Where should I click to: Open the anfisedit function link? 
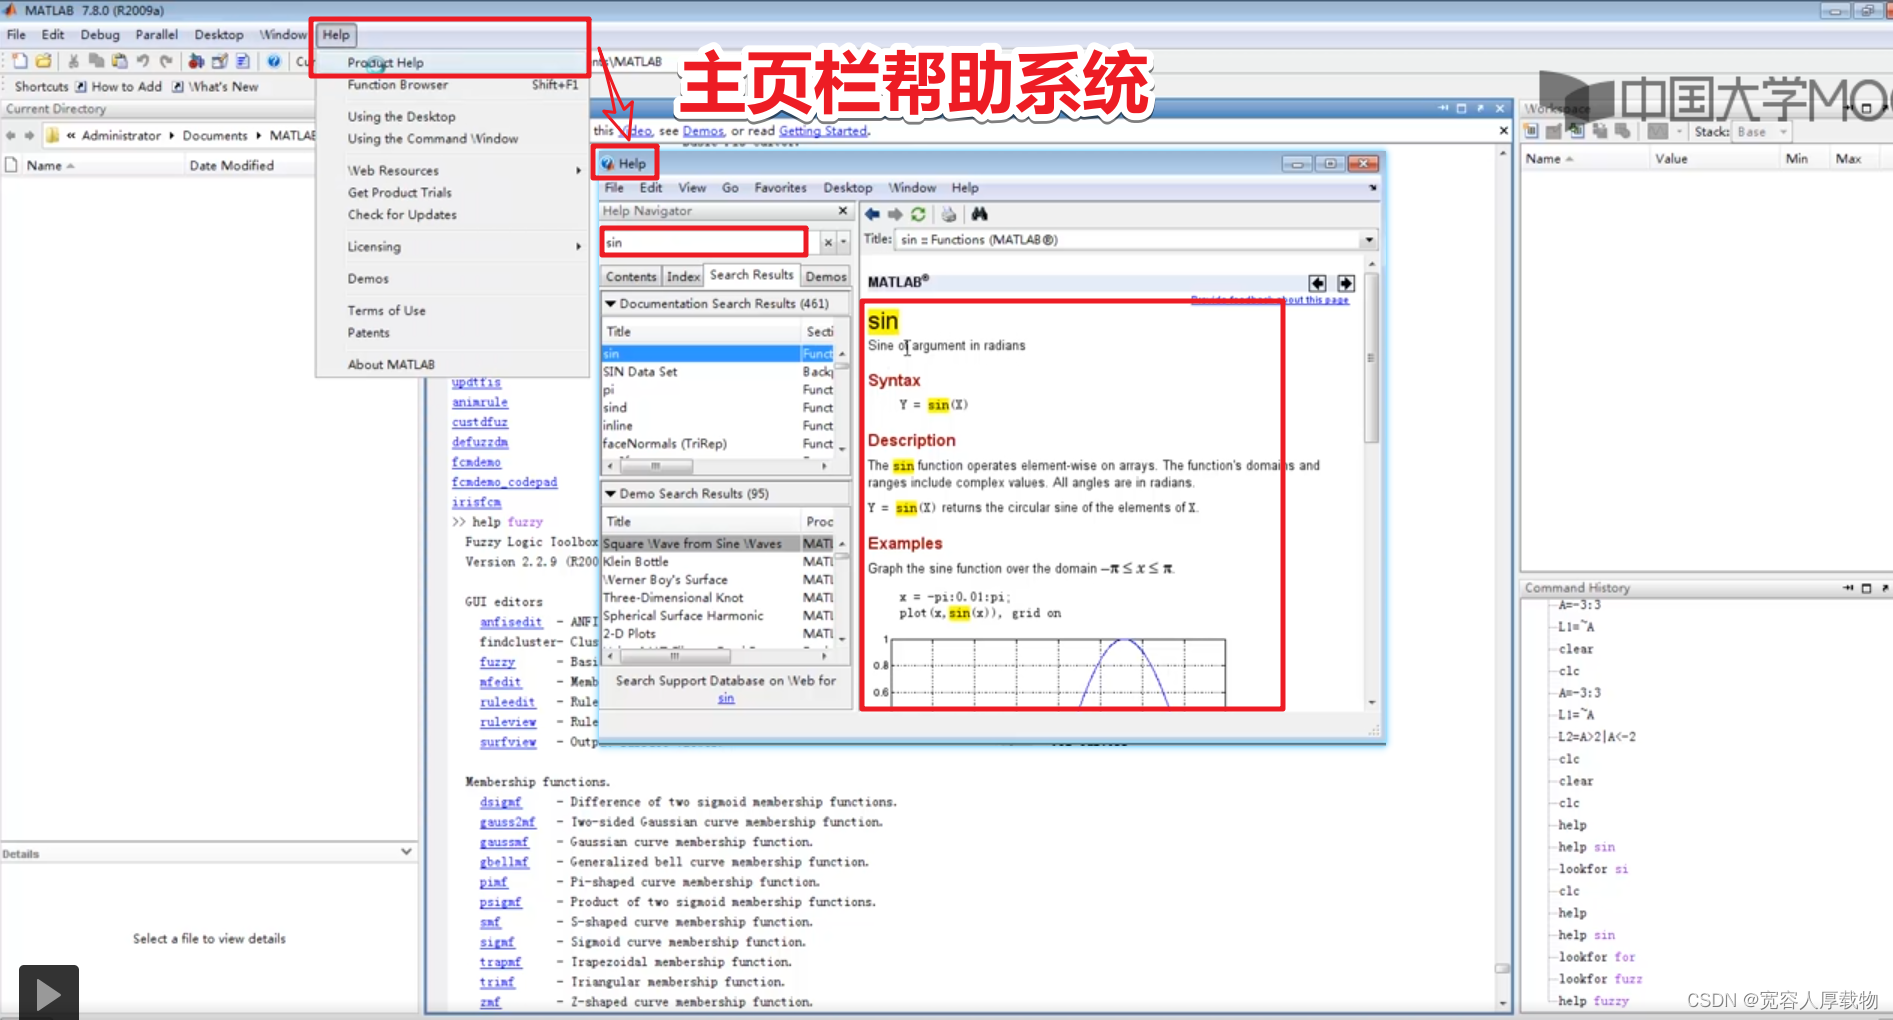pyautogui.click(x=511, y=622)
